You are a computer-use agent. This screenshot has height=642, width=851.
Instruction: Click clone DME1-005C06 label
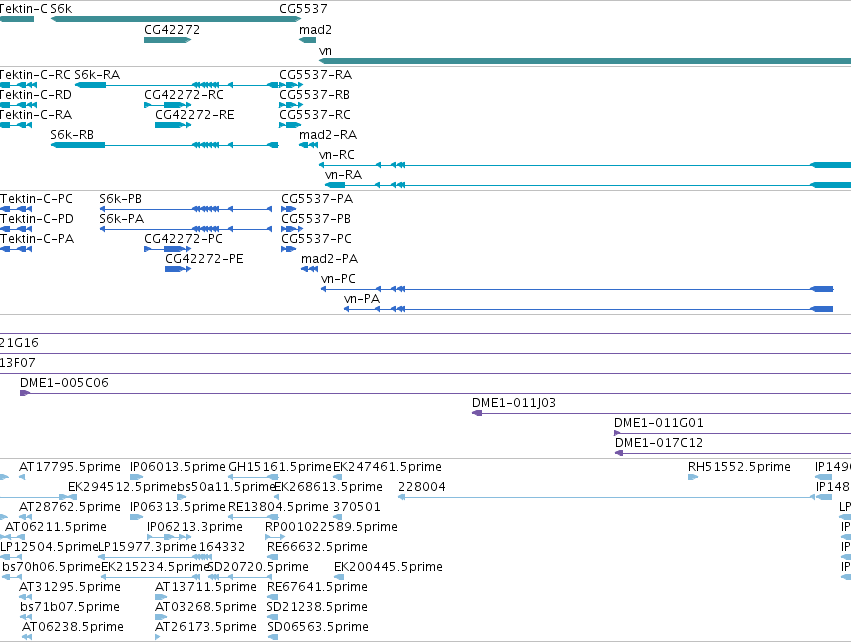point(65,383)
